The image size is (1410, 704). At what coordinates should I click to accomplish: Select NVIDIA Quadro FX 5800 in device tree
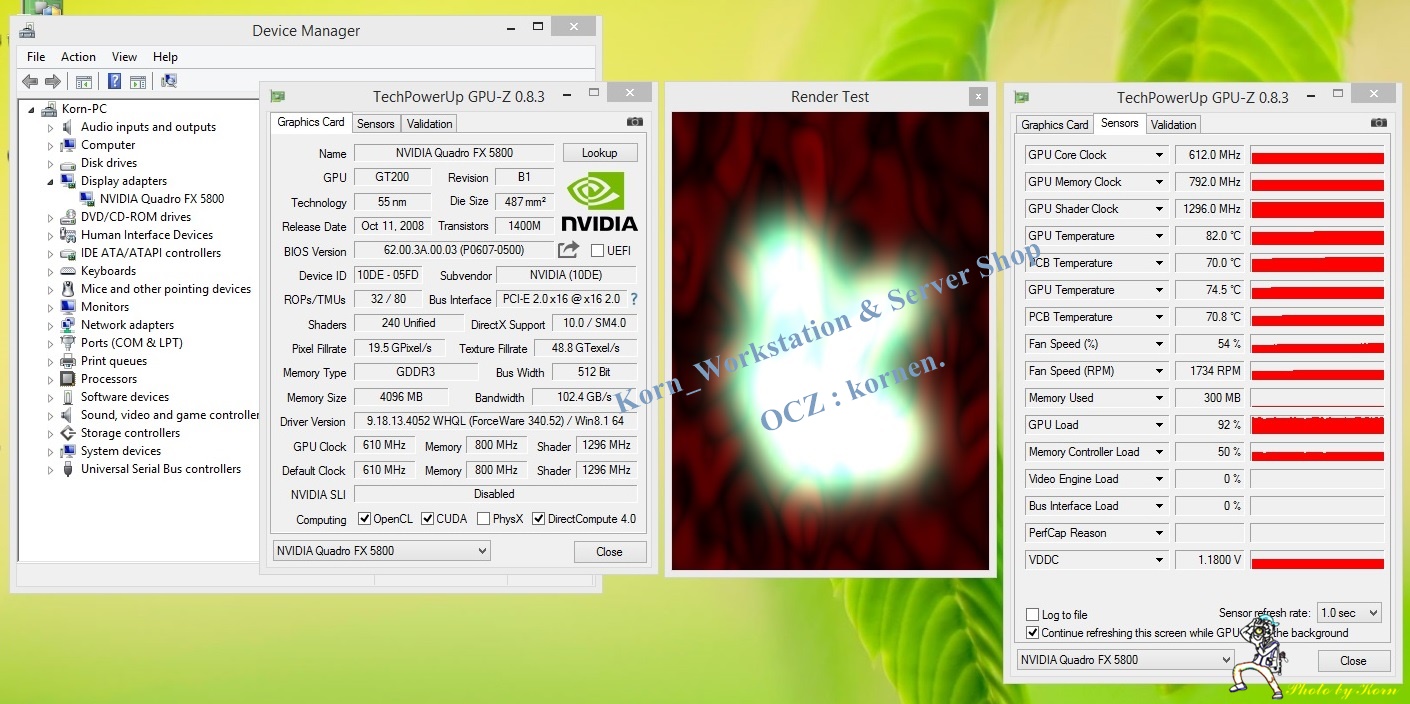click(x=161, y=199)
